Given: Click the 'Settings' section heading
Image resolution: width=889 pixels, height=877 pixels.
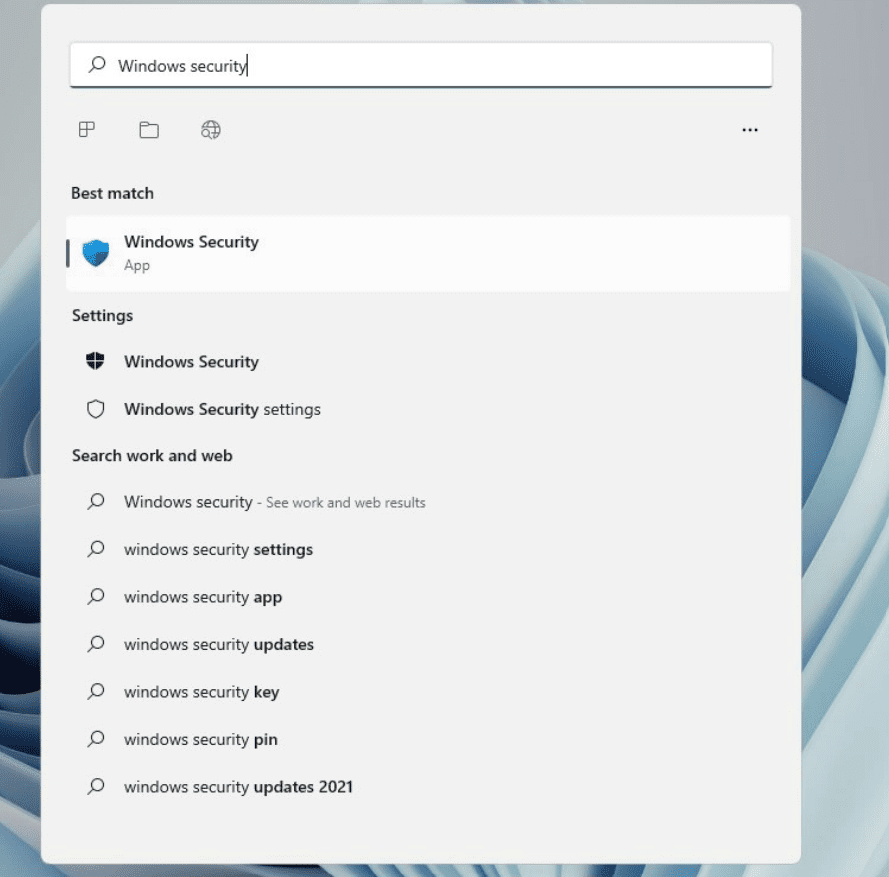Looking at the screenshot, I should [x=103, y=315].
